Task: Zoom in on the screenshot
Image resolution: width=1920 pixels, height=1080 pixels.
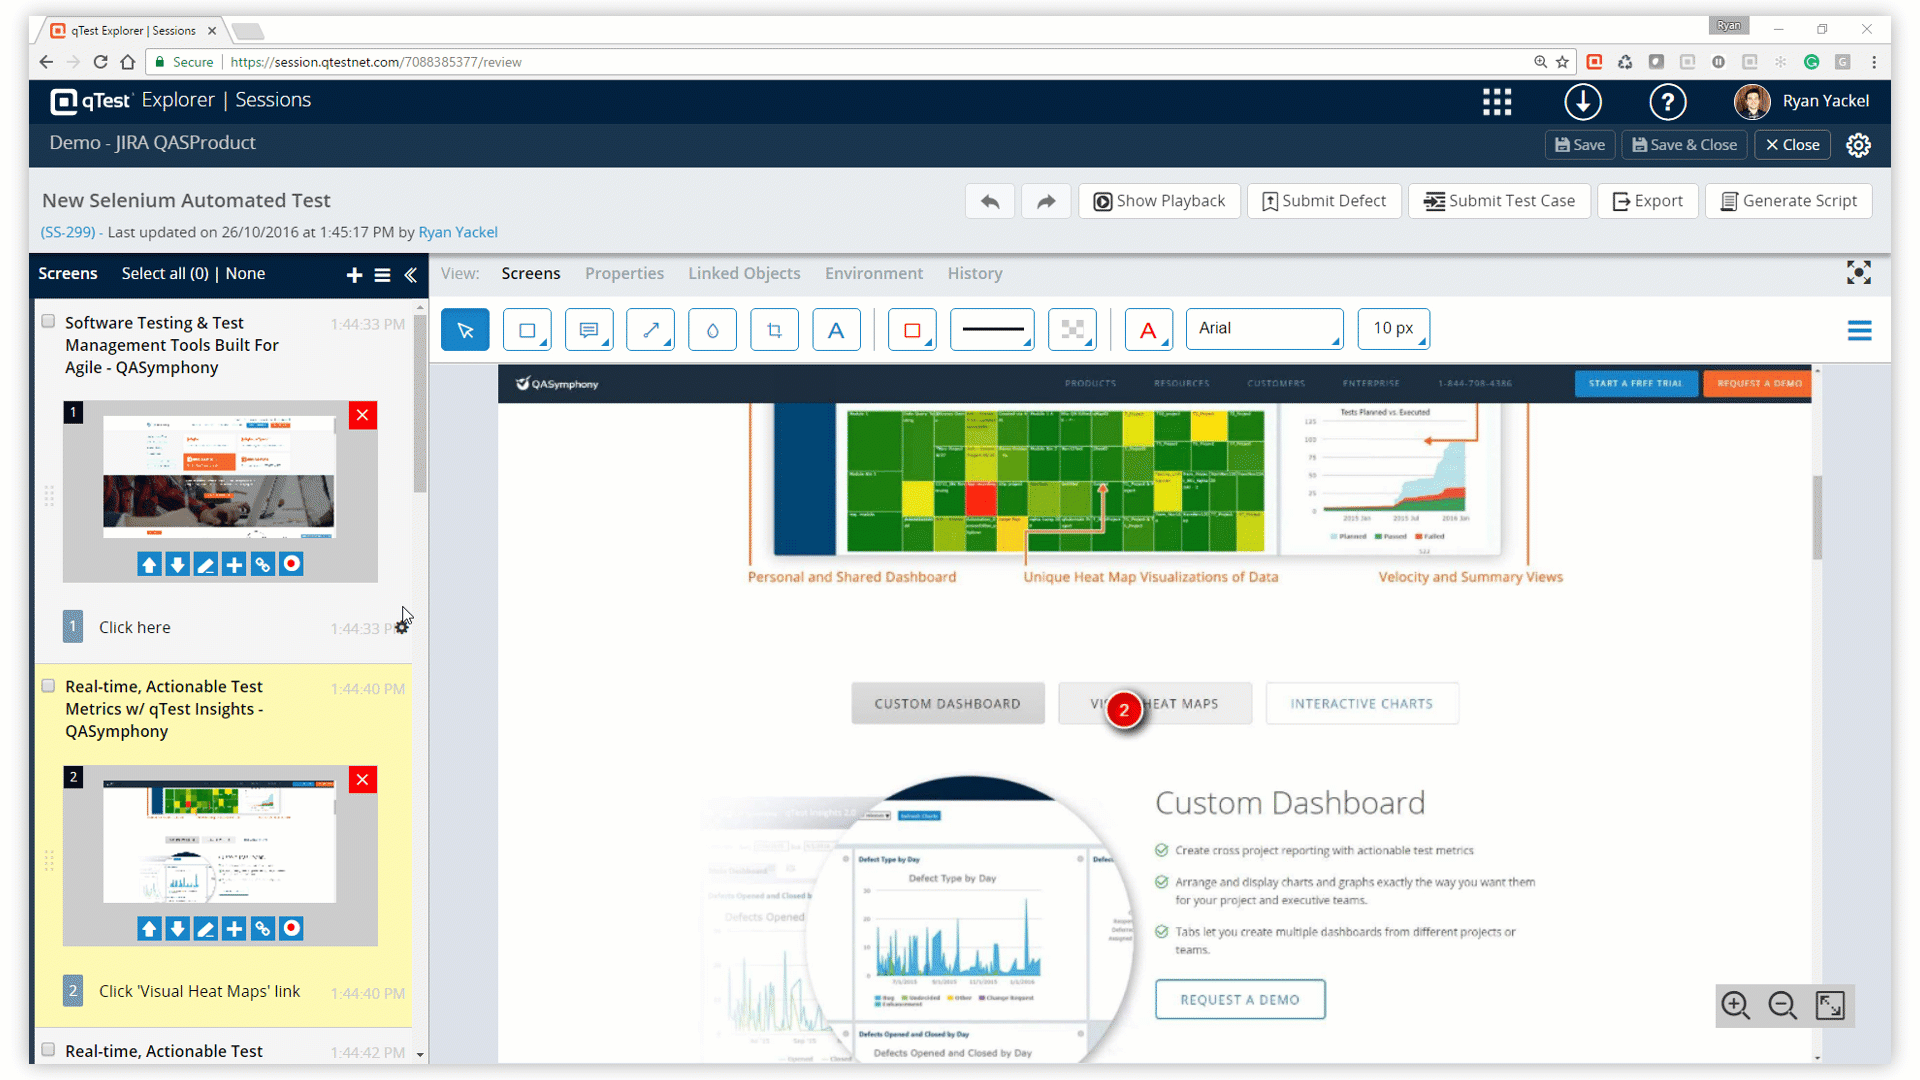Action: tap(1736, 1005)
